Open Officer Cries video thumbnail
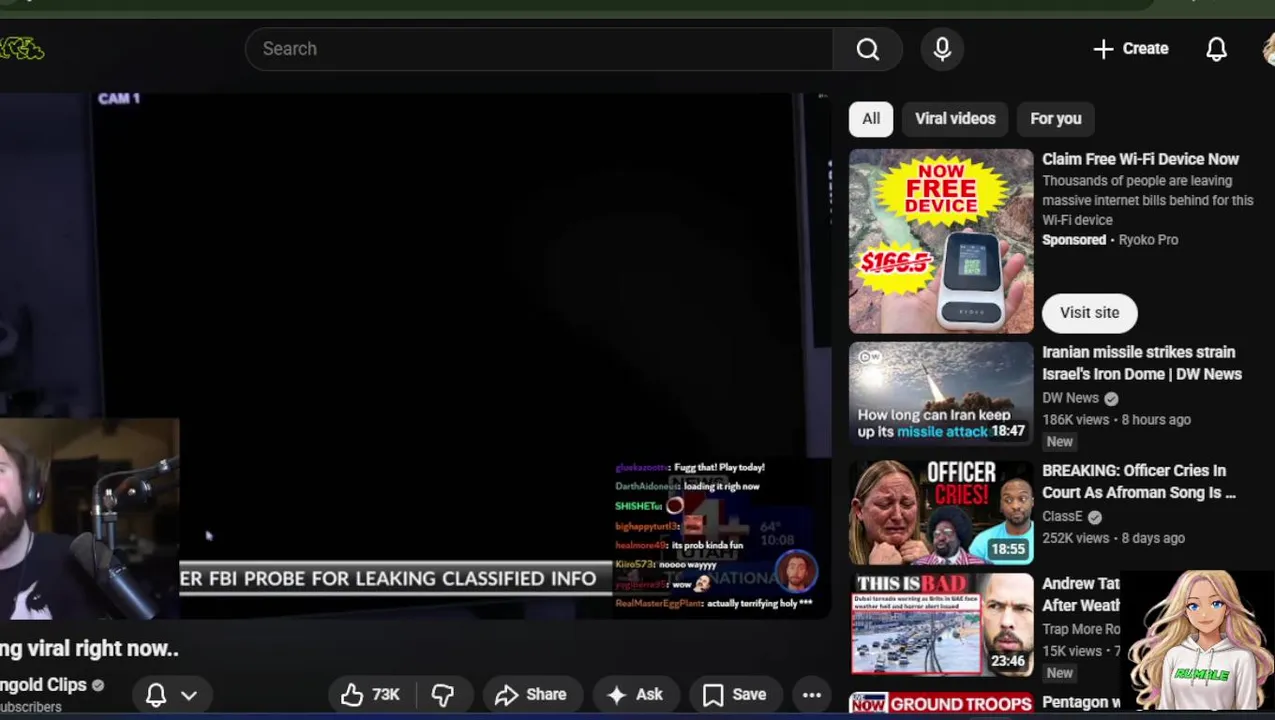The image size is (1275, 720). click(941, 512)
